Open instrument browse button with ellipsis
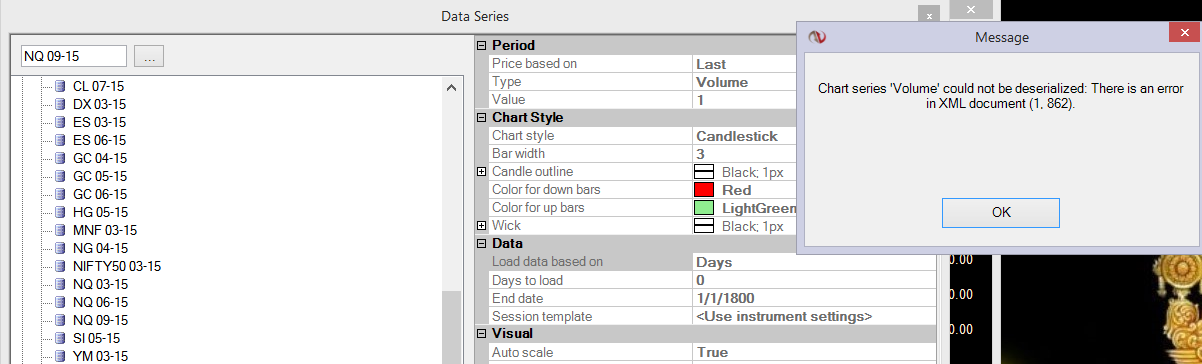 (149, 57)
